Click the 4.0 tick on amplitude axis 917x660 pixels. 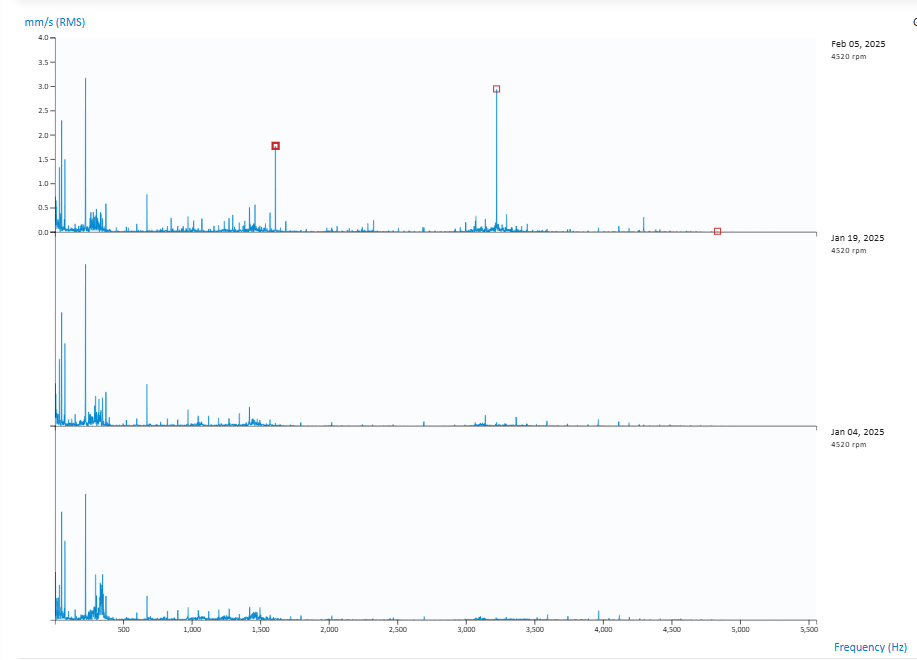[x=43, y=38]
